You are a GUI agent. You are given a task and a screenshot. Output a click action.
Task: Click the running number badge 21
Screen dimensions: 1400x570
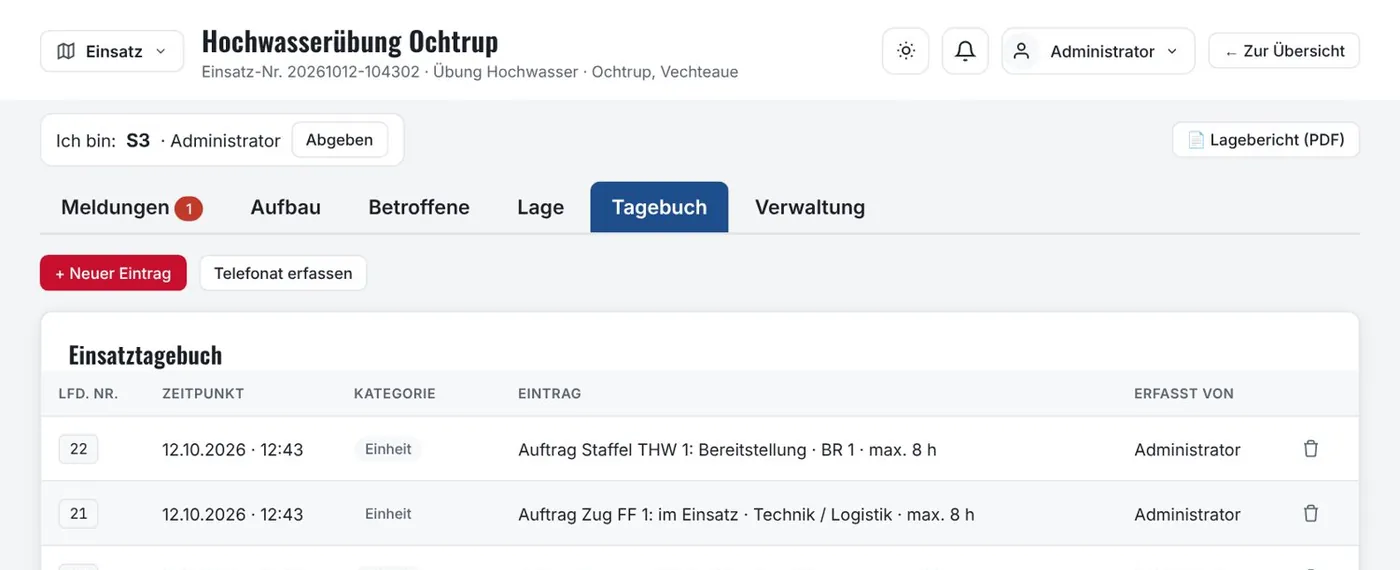[x=78, y=513]
